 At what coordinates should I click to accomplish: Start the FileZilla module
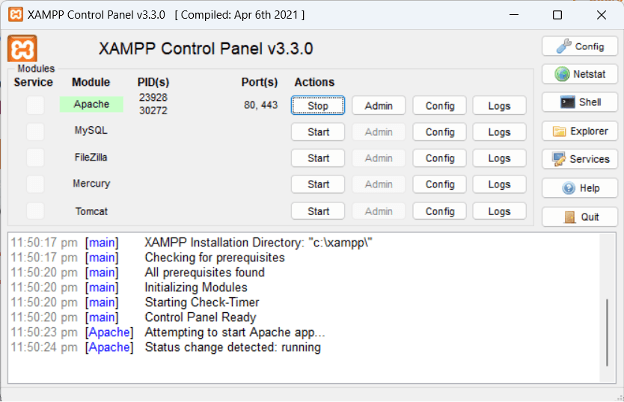pos(318,158)
